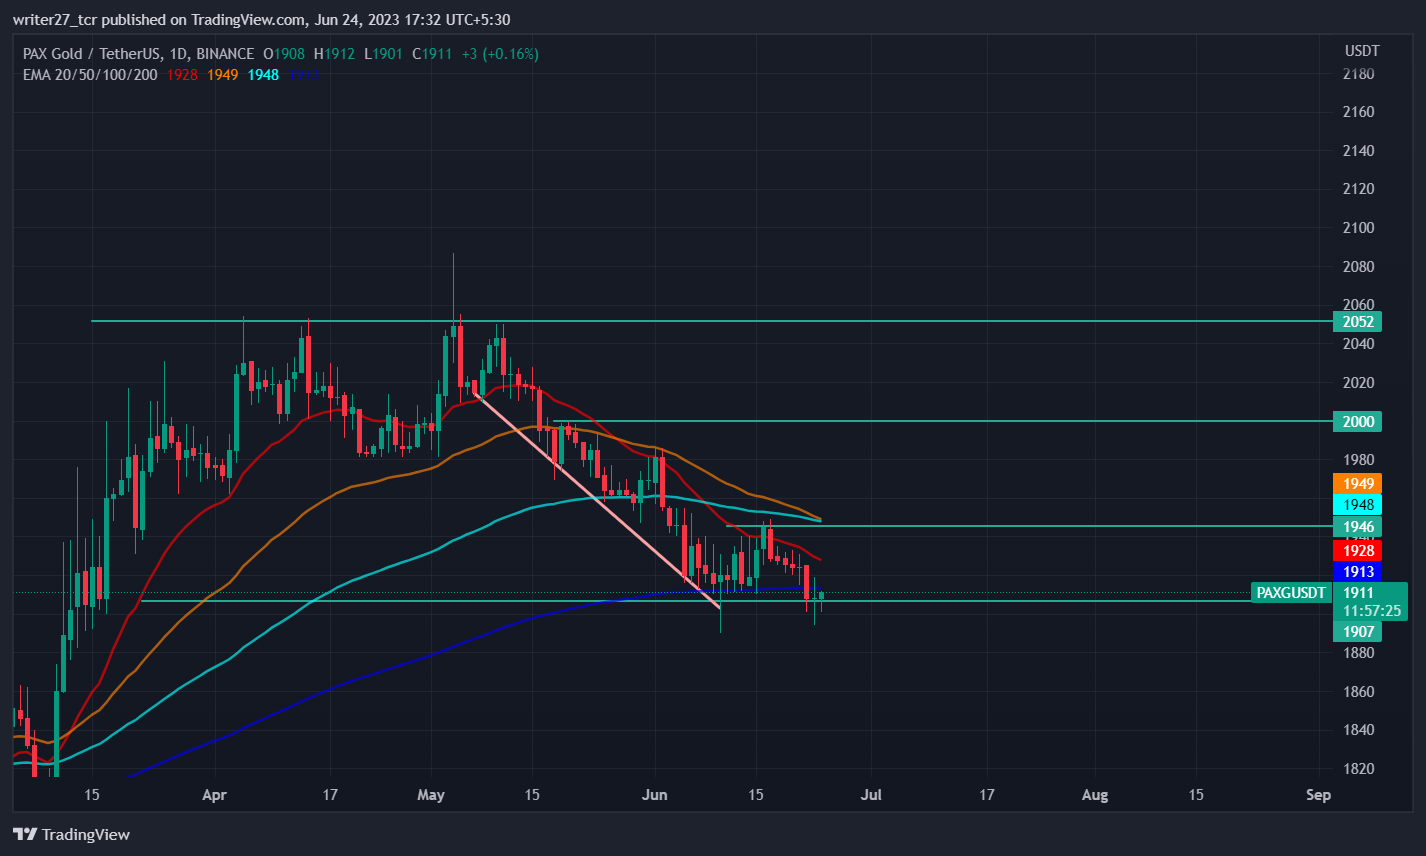
Task: Click the orange 1949 EMA price tag
Action: coord(1358,484)
